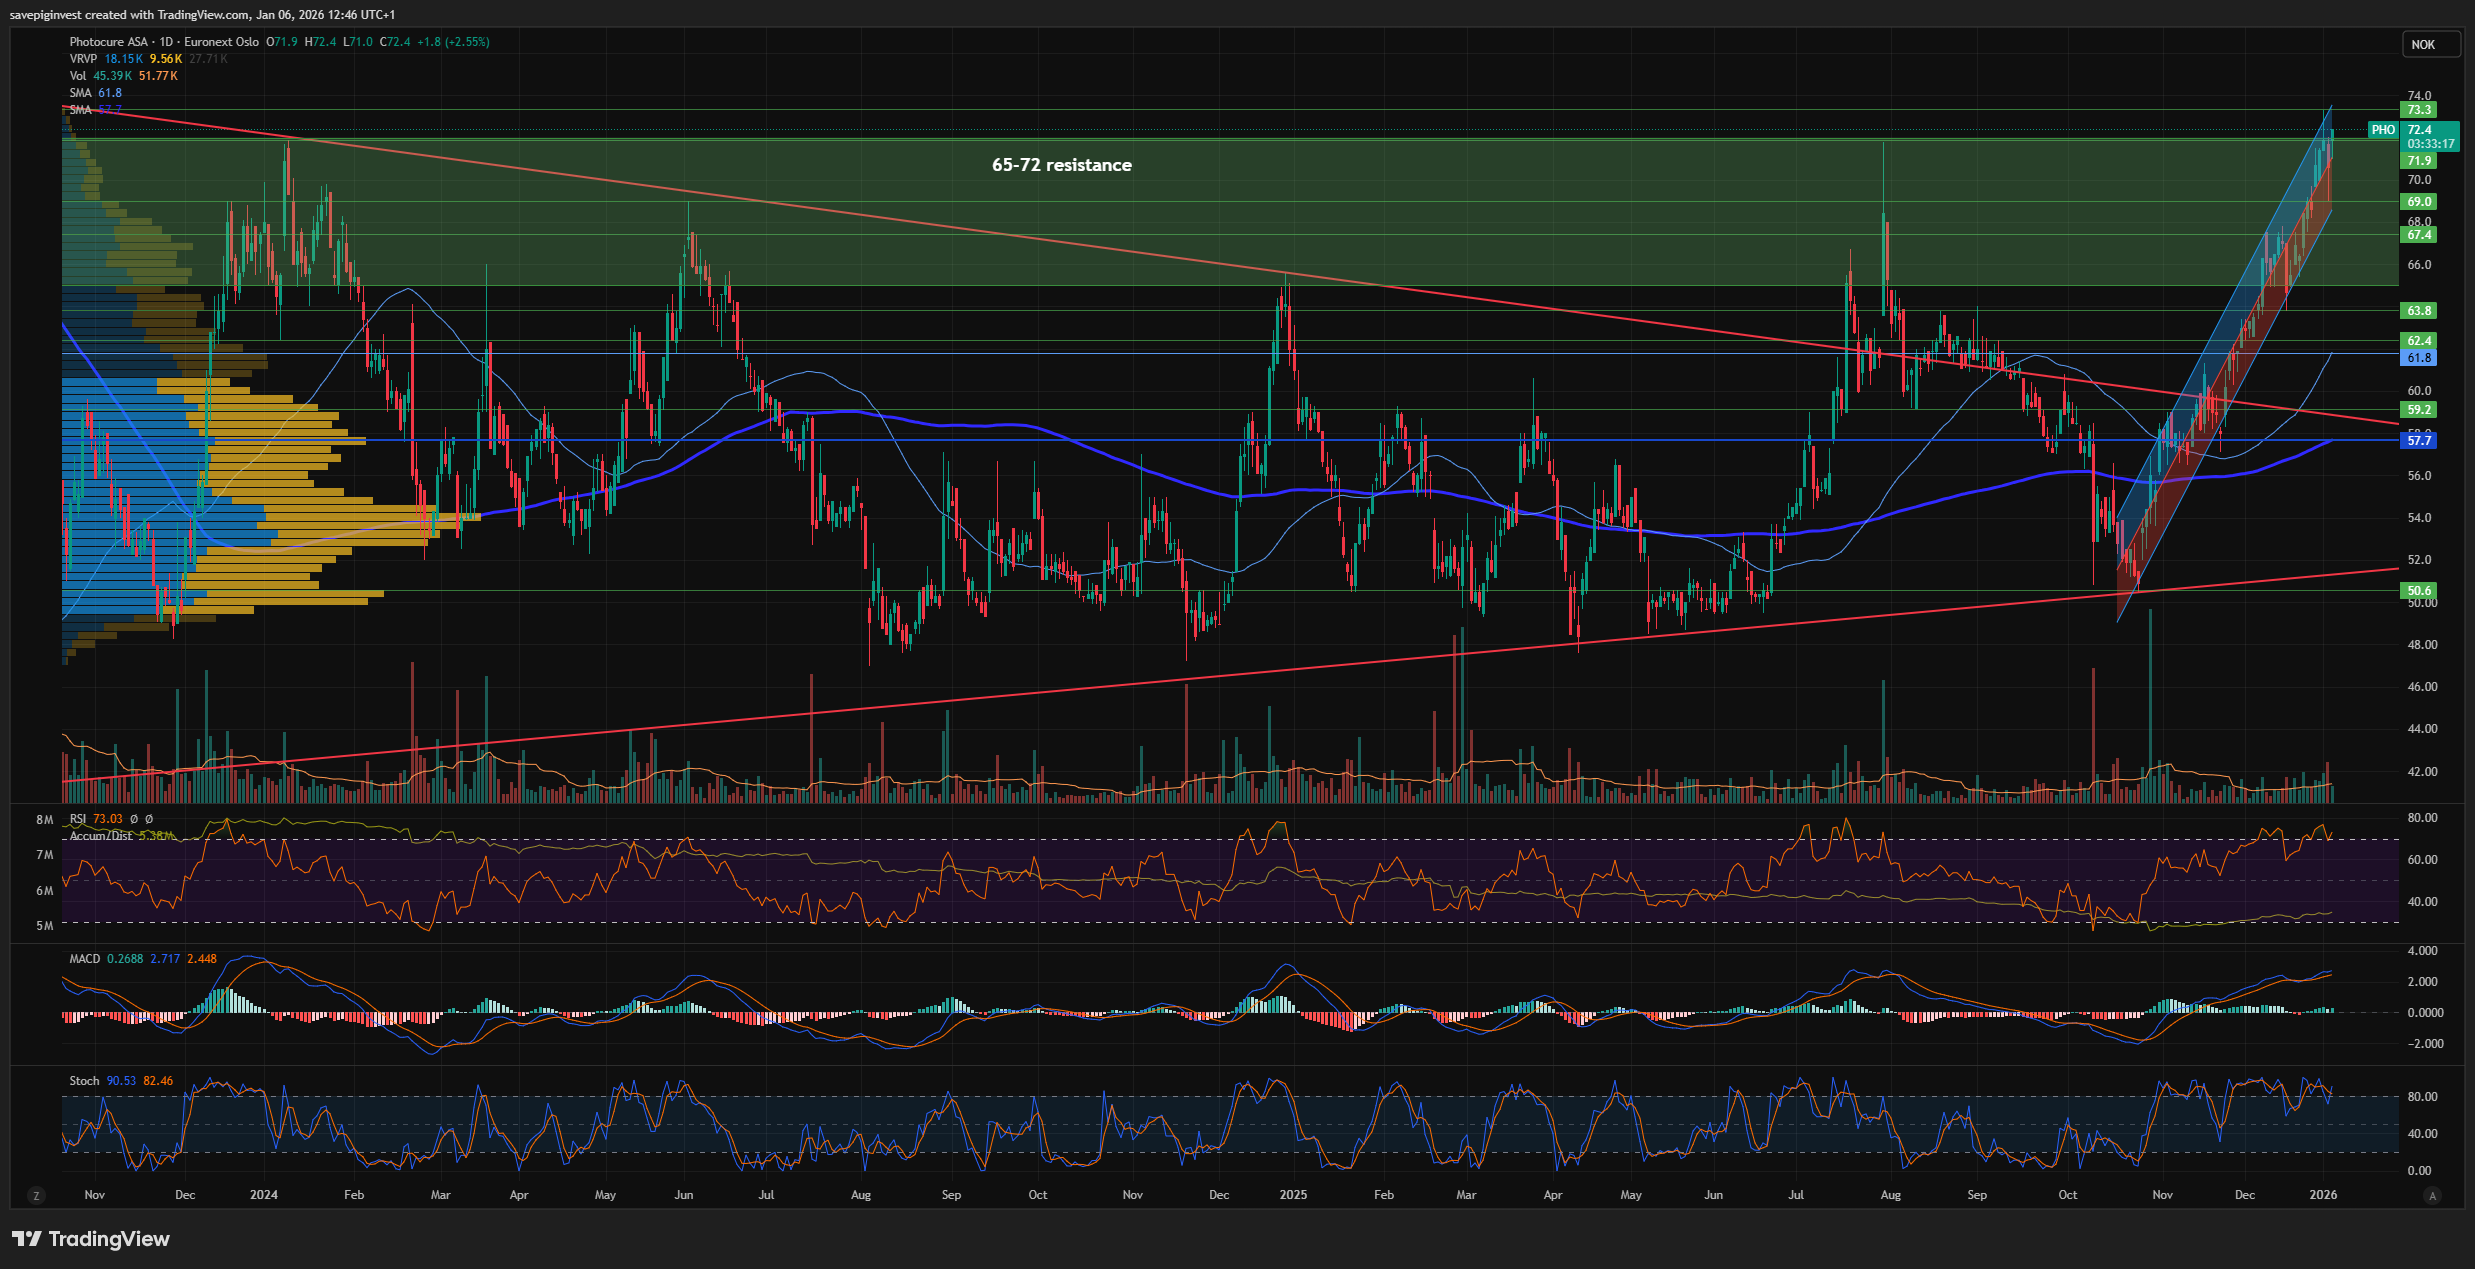Select the Stoch pane label
Image resolution: width=2475 pixels, height=1269 pixels.
pyautogui.click(x=84, y=1081)
